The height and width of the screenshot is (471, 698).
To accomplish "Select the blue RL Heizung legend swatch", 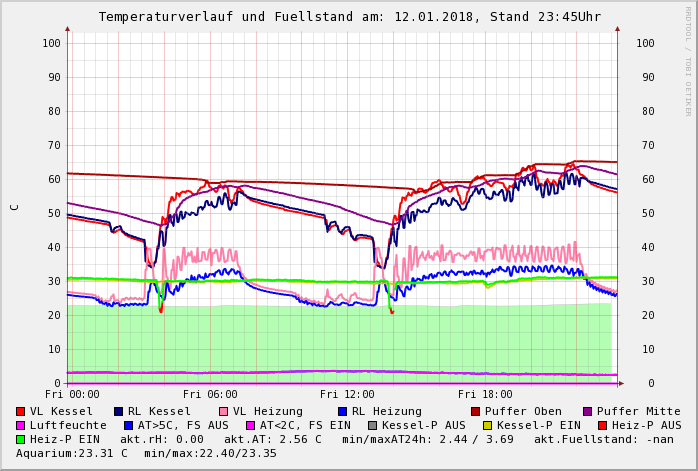I will pos(342,412).
